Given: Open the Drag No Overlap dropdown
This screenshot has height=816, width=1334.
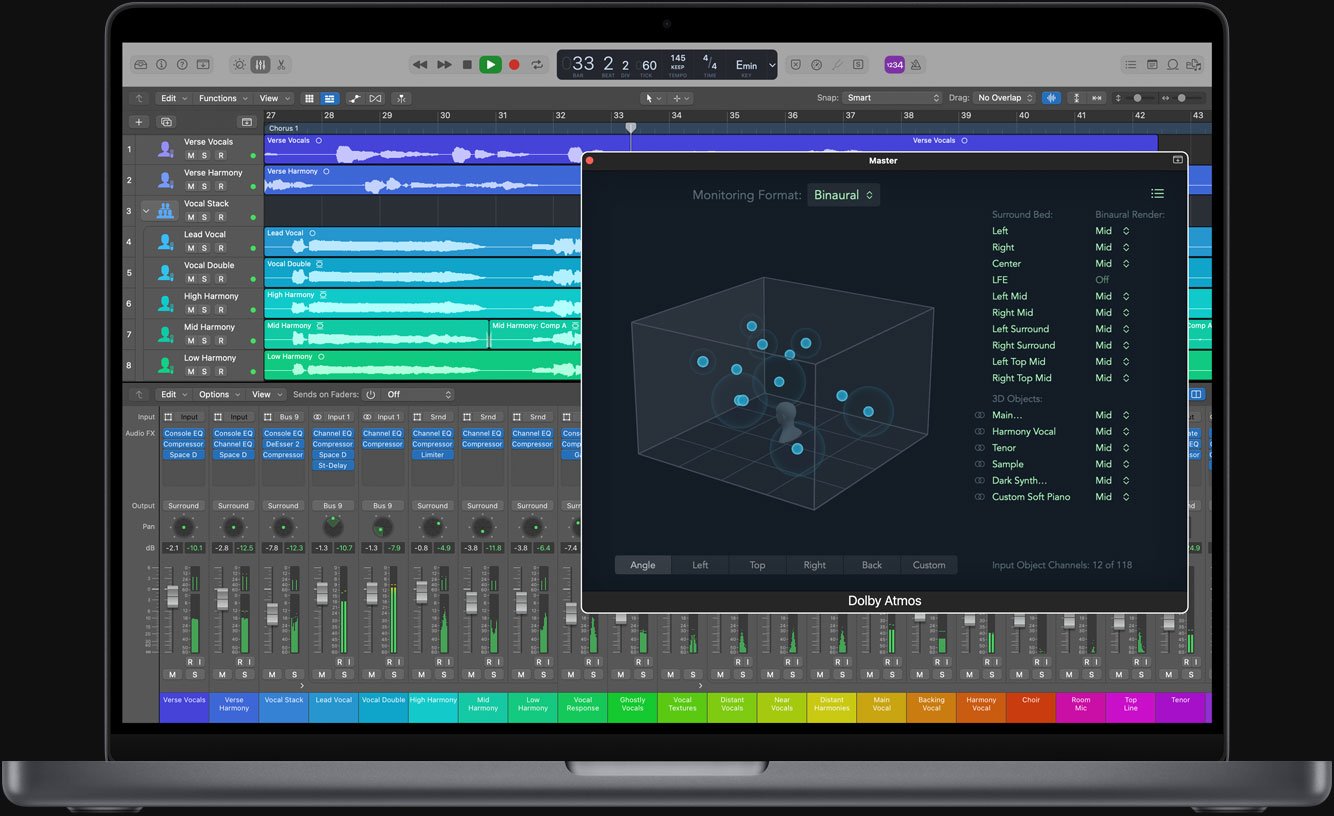Looking at the screenshot, I should (1003, 98).
